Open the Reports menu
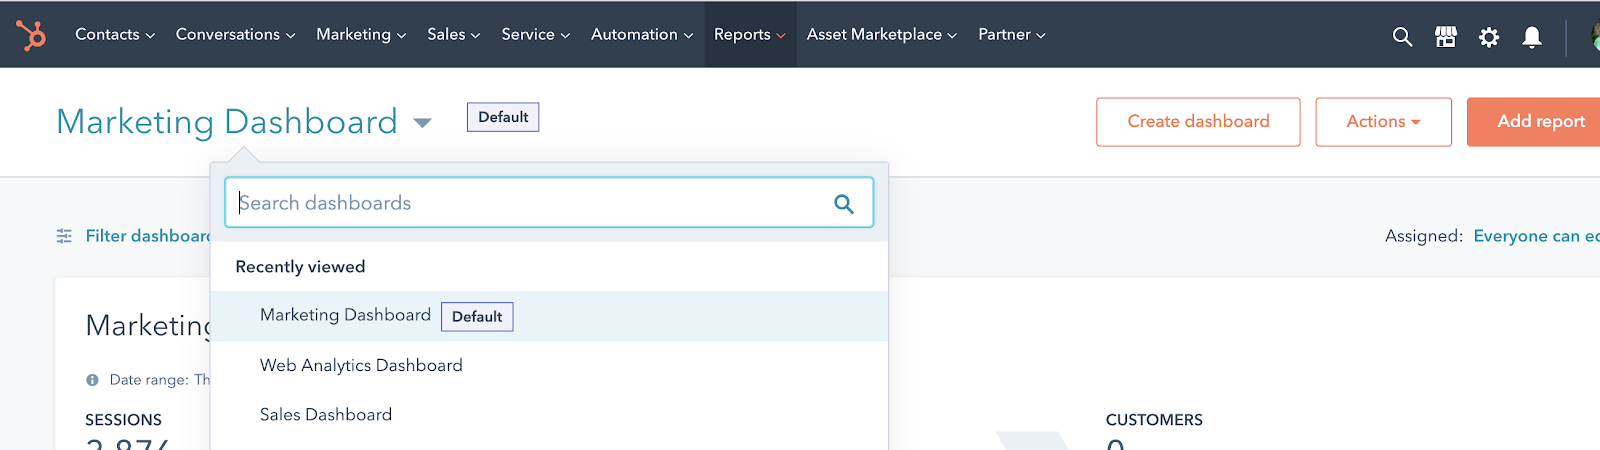 point(750,34)
